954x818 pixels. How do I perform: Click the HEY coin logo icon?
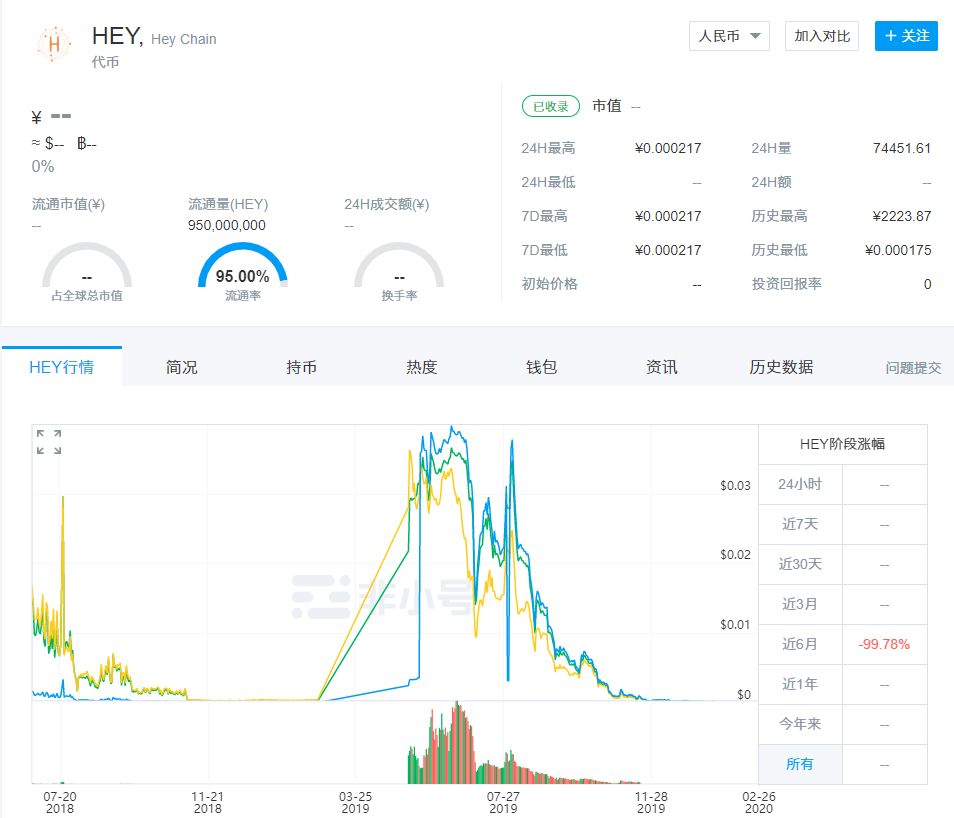pos(54,44)
